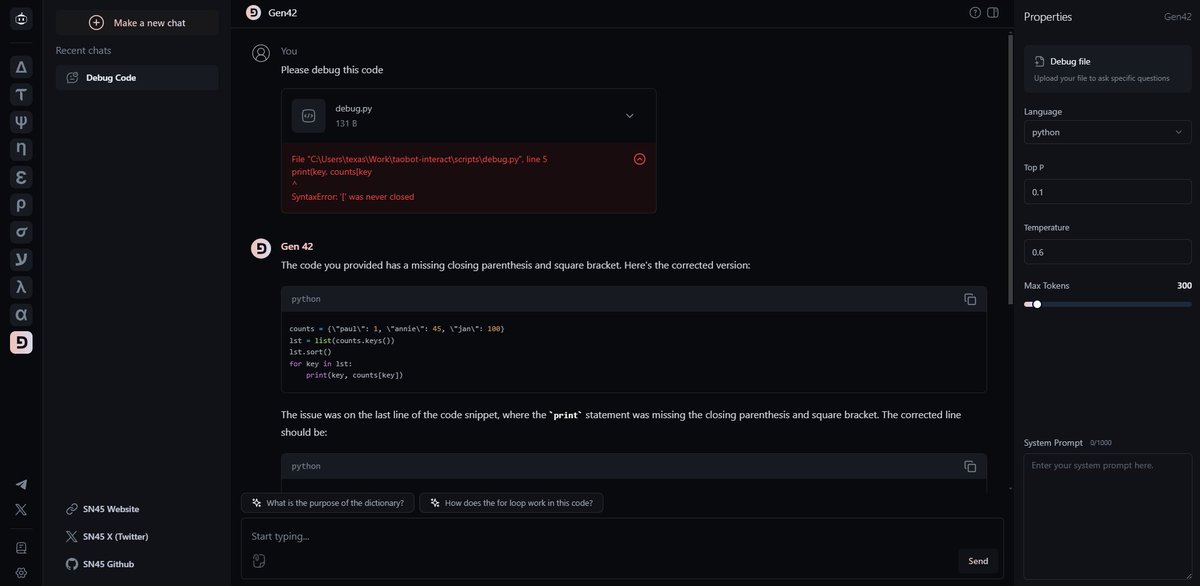Expand the debug.py file chevron
Screen dimensions: 1200x586
point(629,116)
